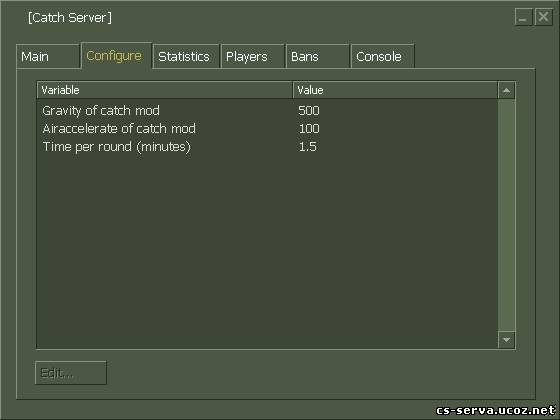
Task: Click the scrollbar down arrow
Action: point(506,340)
